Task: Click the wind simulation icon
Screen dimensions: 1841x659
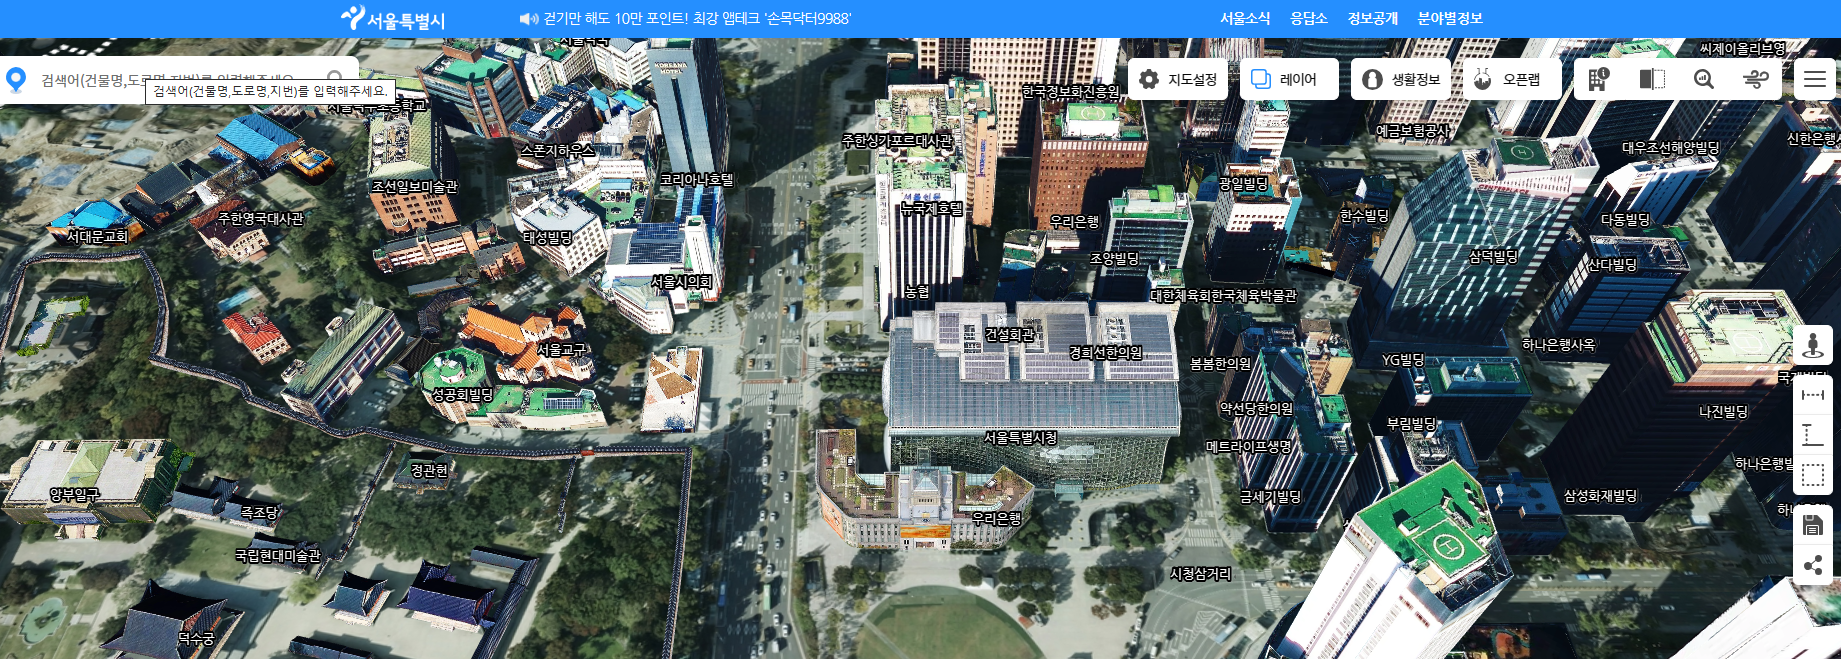Action: [x=1755, y=79]
